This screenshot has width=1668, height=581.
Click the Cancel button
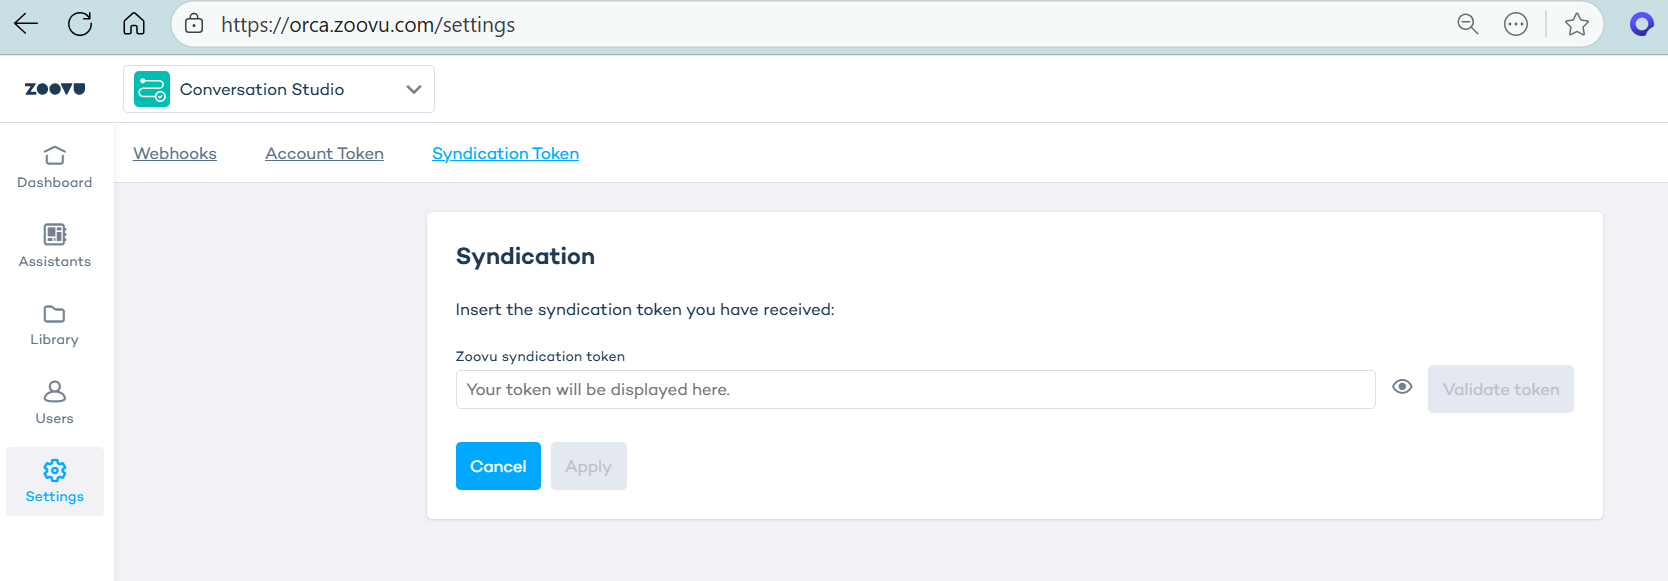pos(498,466)
